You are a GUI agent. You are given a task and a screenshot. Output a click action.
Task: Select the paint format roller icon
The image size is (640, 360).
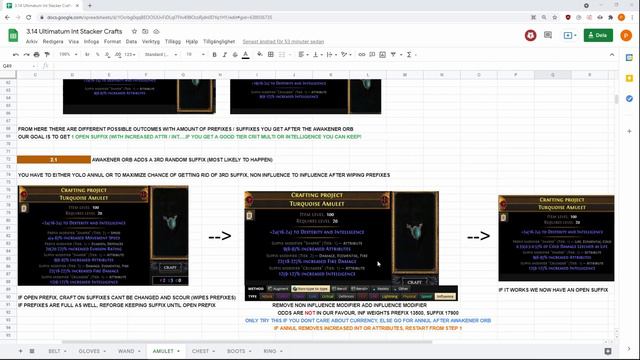(47, 54)
